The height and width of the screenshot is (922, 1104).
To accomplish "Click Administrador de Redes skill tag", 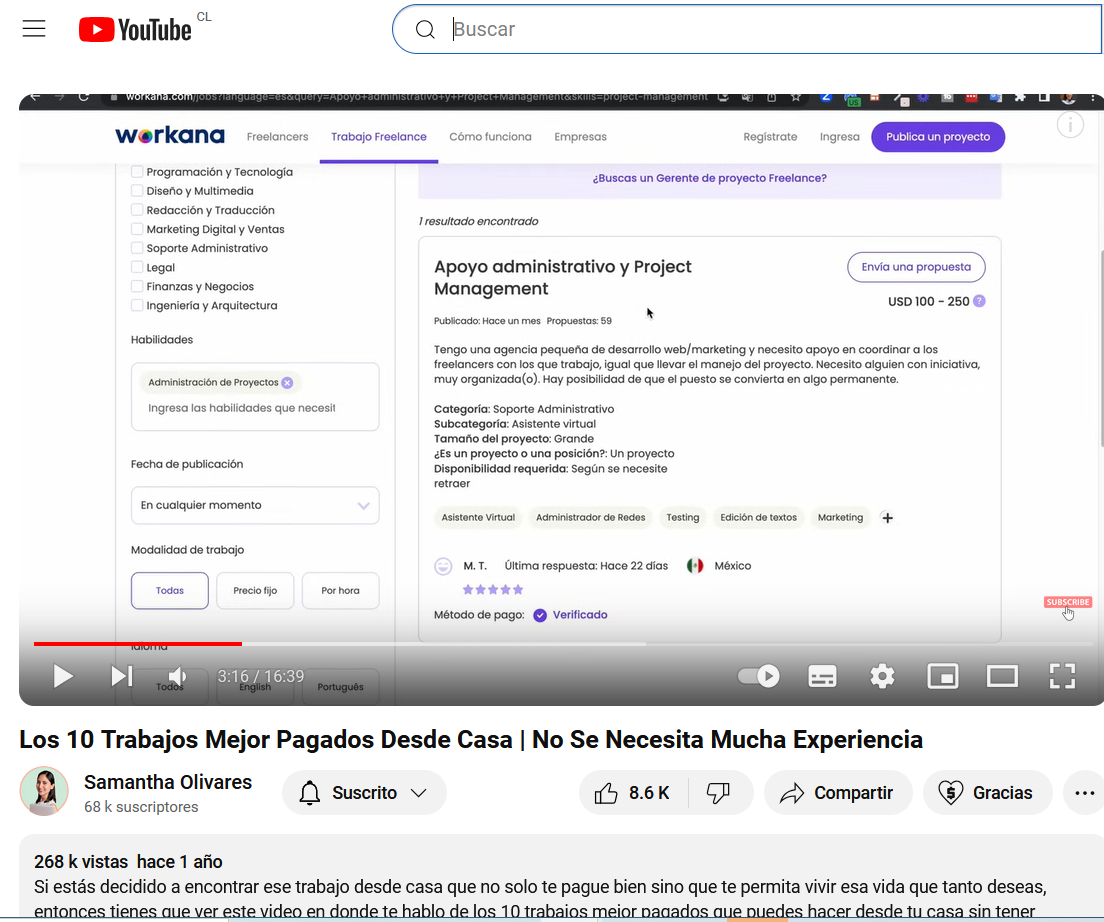I will 591,517.
